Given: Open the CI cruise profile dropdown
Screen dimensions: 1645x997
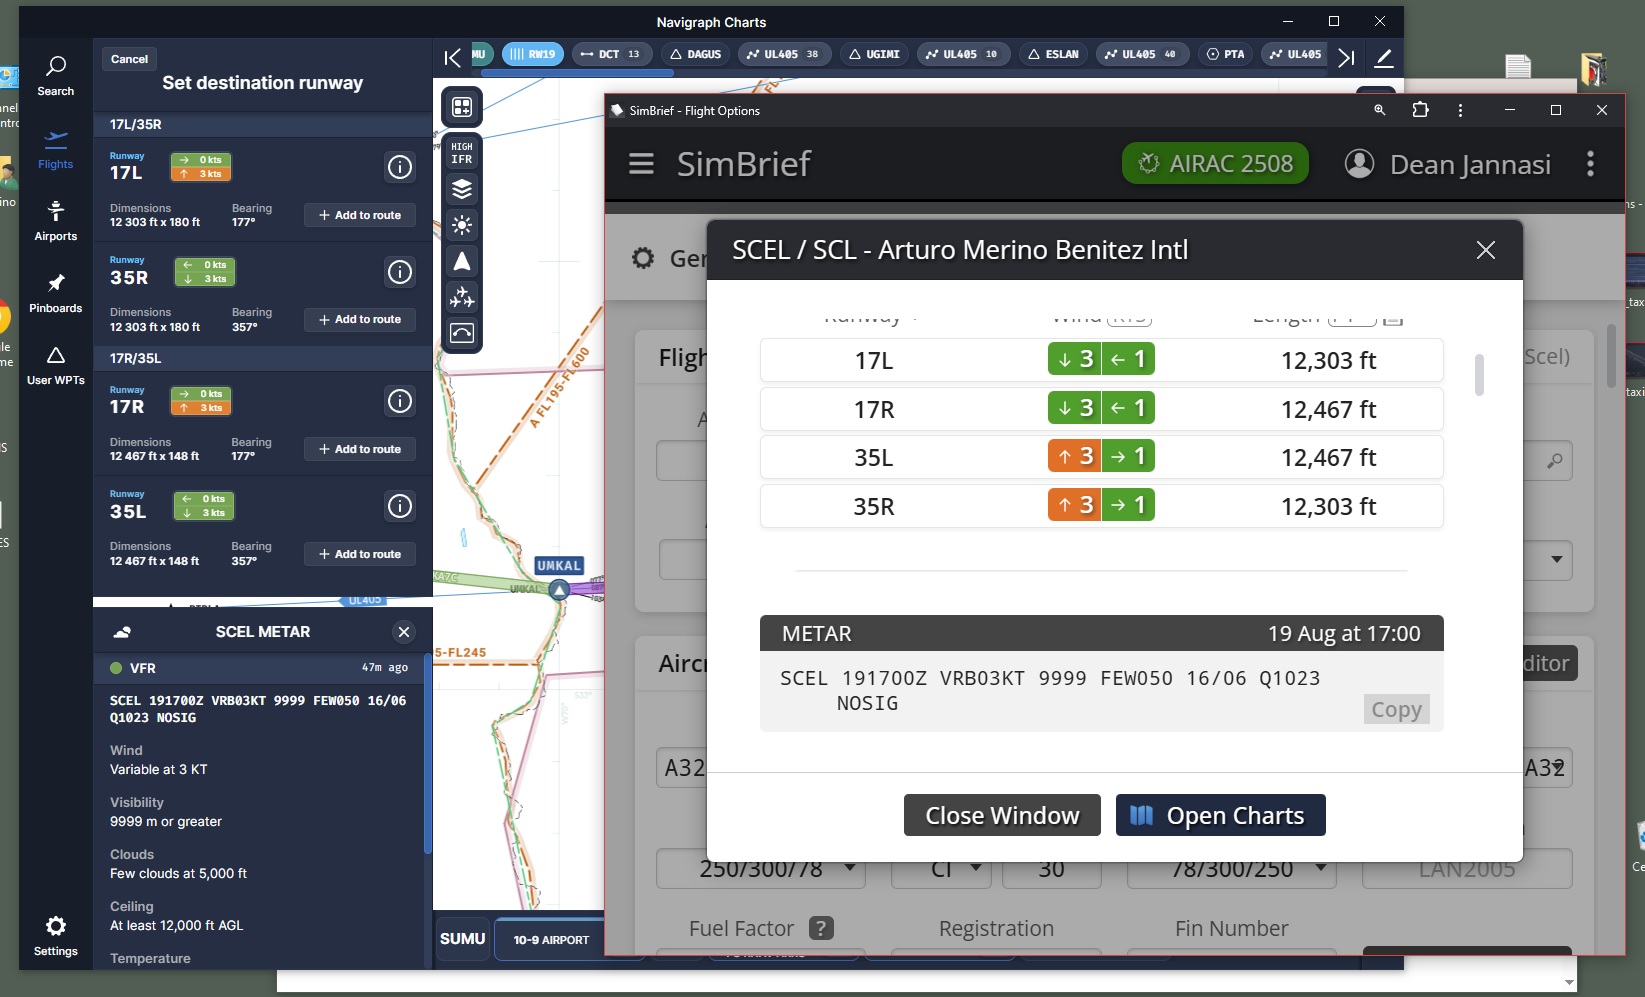Looking at the screenshot, I should [x=941, y=869].
